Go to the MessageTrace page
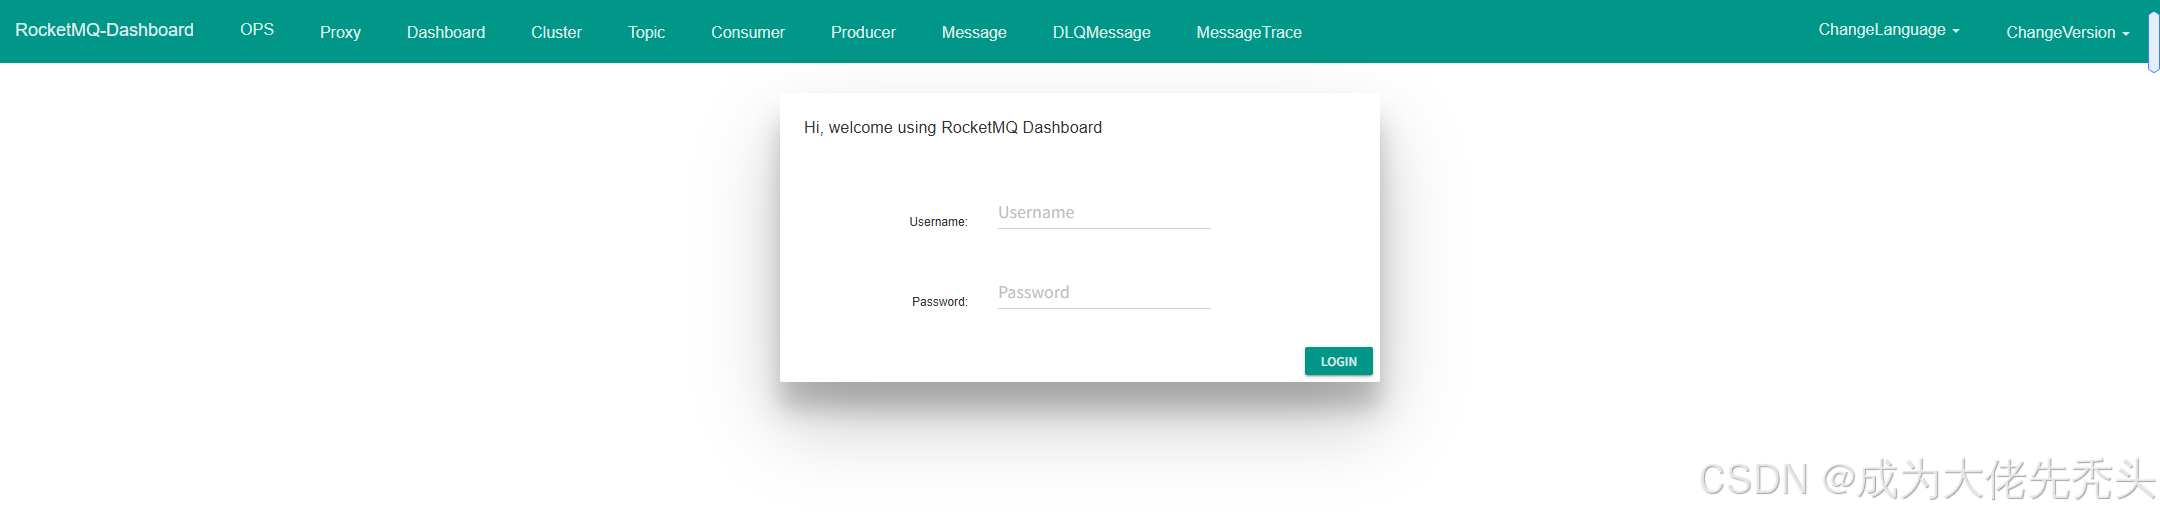The image size is (2160, 516). tap(1249, 32)
